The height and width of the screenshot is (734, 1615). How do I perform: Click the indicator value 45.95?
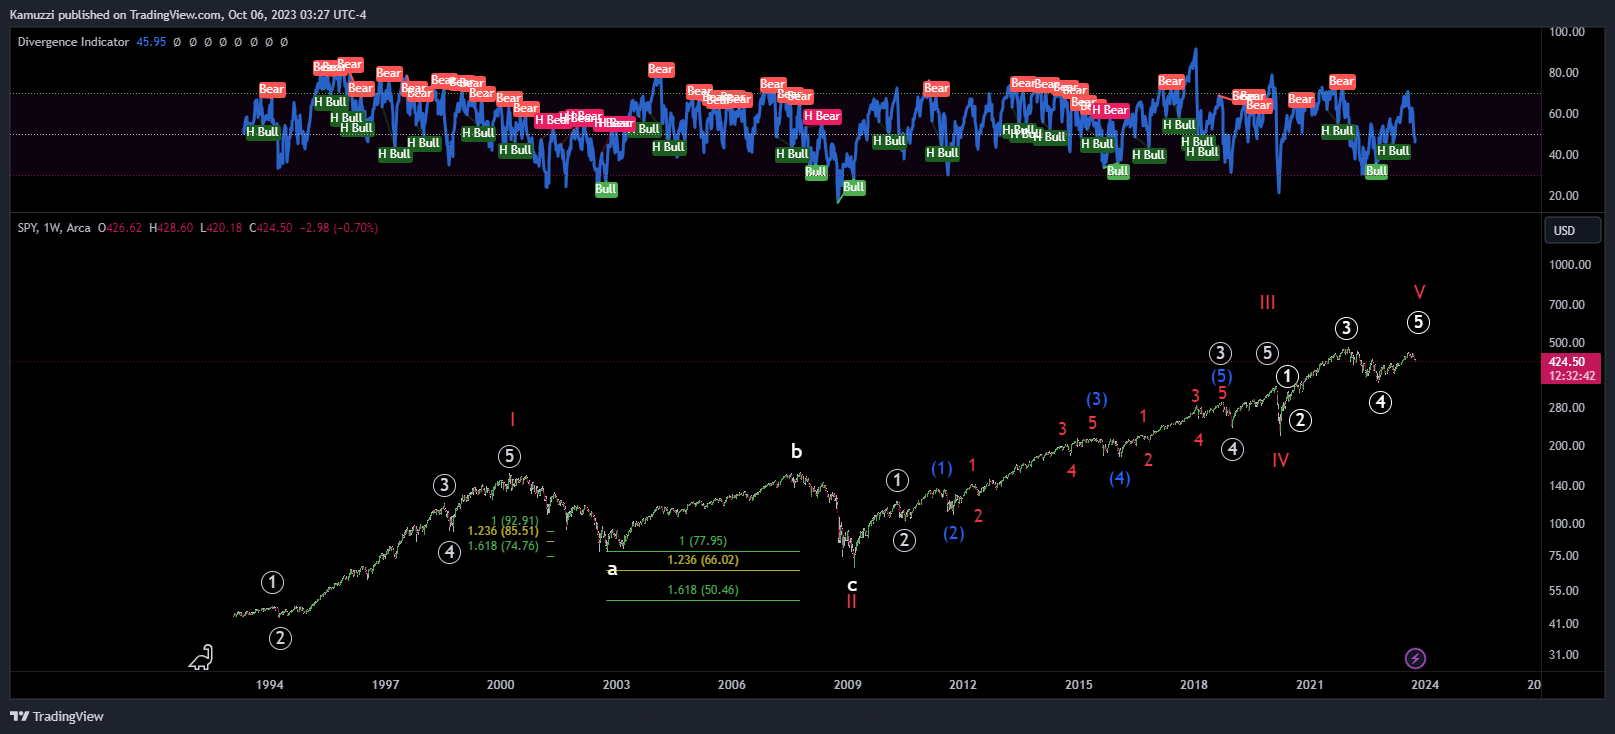(x=151, y=42)
